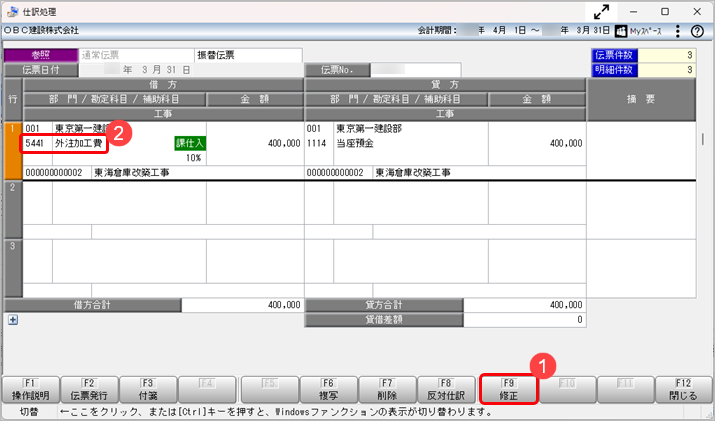The width and height of the screenshot is (715, 421).
Task: Click the 伝票件数 count value
Action: tap(667, 55)
